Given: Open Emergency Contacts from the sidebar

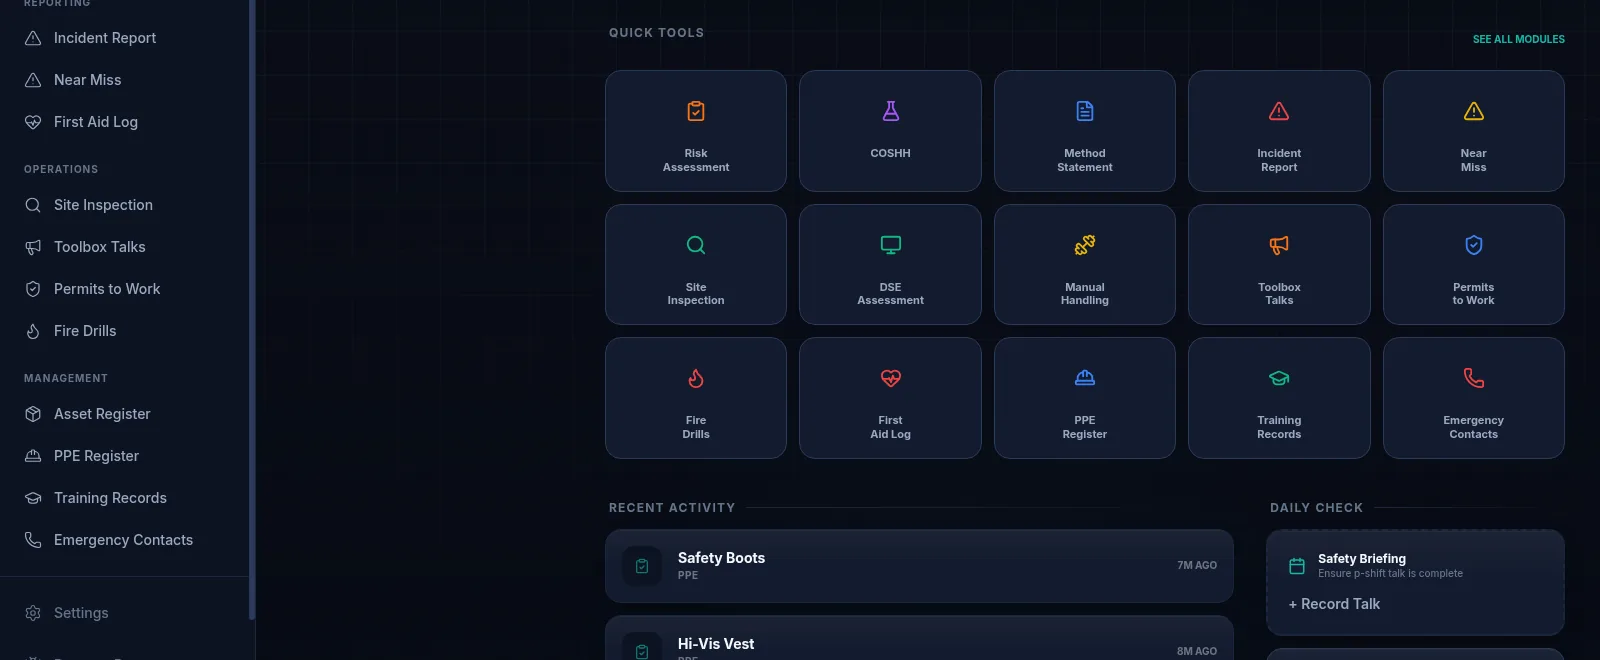Looking at the screenshot, I should tap(124, 540).
